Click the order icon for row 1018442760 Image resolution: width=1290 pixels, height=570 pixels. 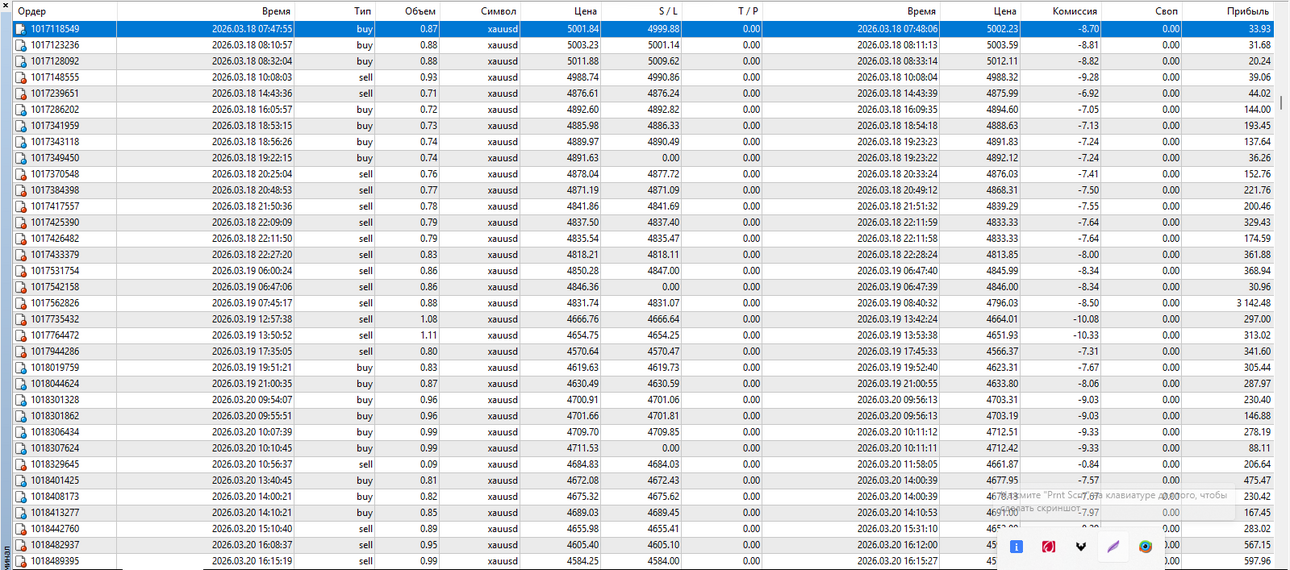[x=20, y=529]
